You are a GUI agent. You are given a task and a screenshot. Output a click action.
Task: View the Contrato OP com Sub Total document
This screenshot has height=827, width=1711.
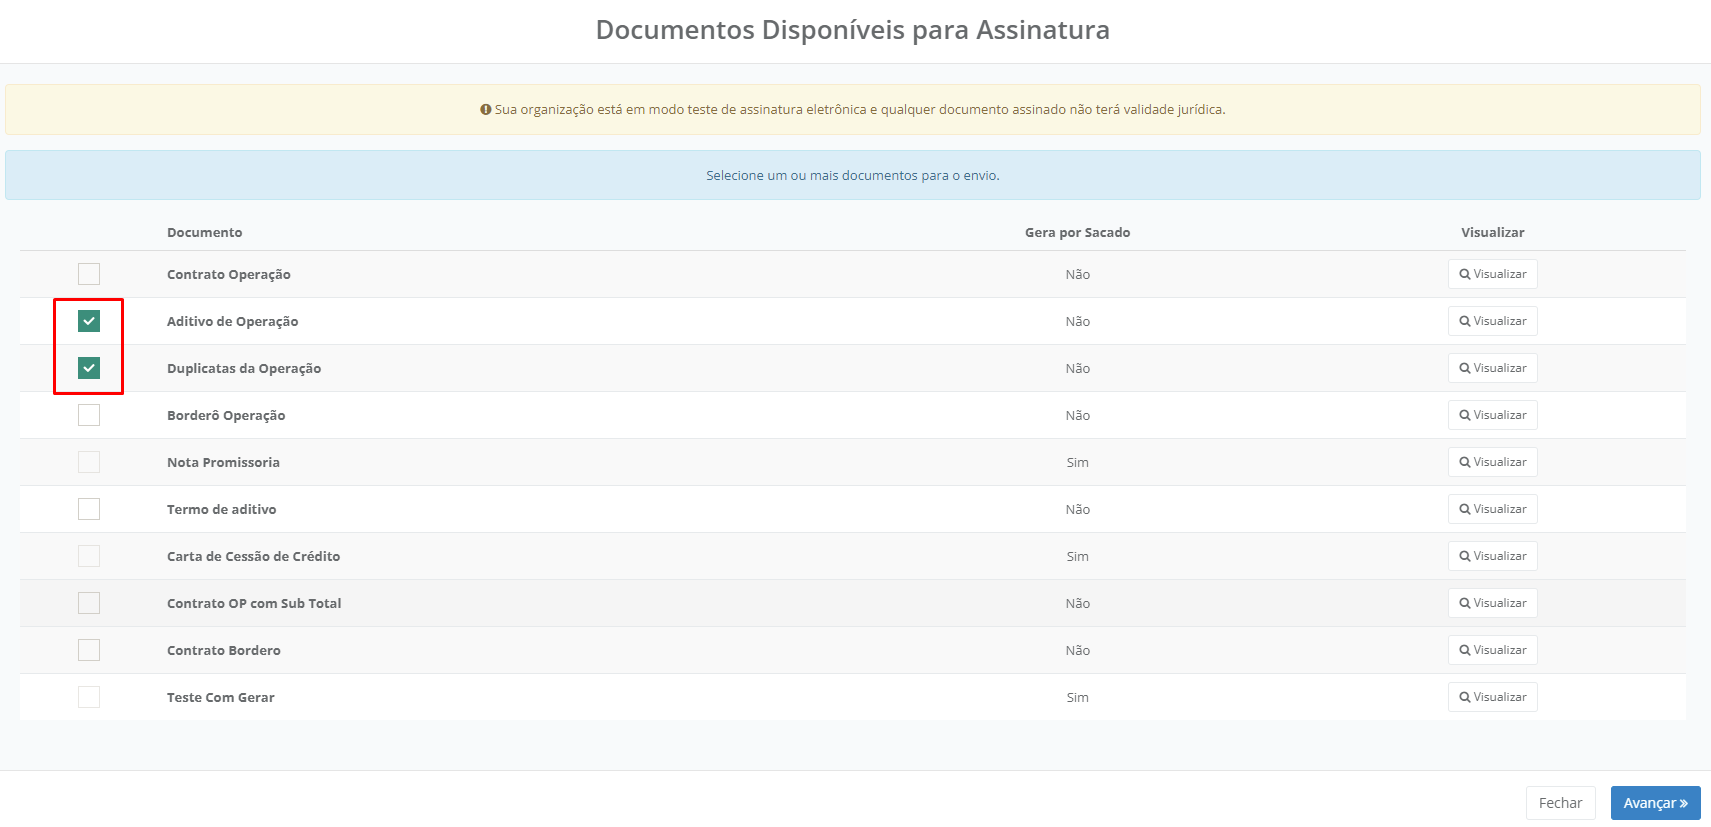point(1492,603)
